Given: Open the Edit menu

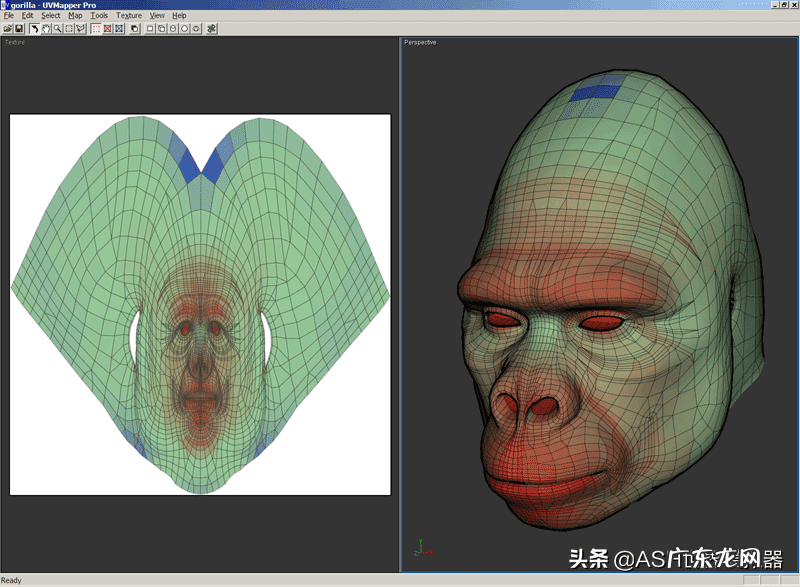Looking at the screenshot, I should (x=27, y=16).
